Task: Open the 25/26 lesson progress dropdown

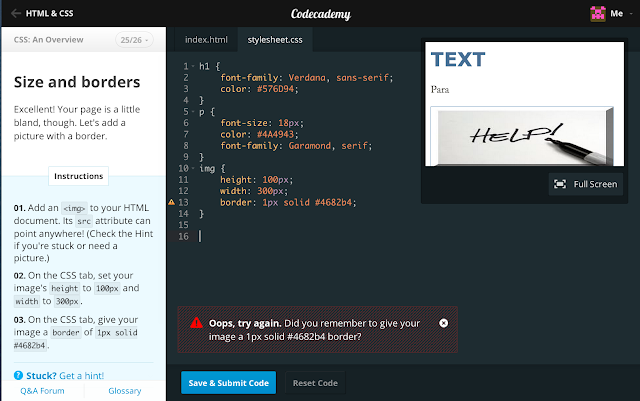Action: coord(133,41)
